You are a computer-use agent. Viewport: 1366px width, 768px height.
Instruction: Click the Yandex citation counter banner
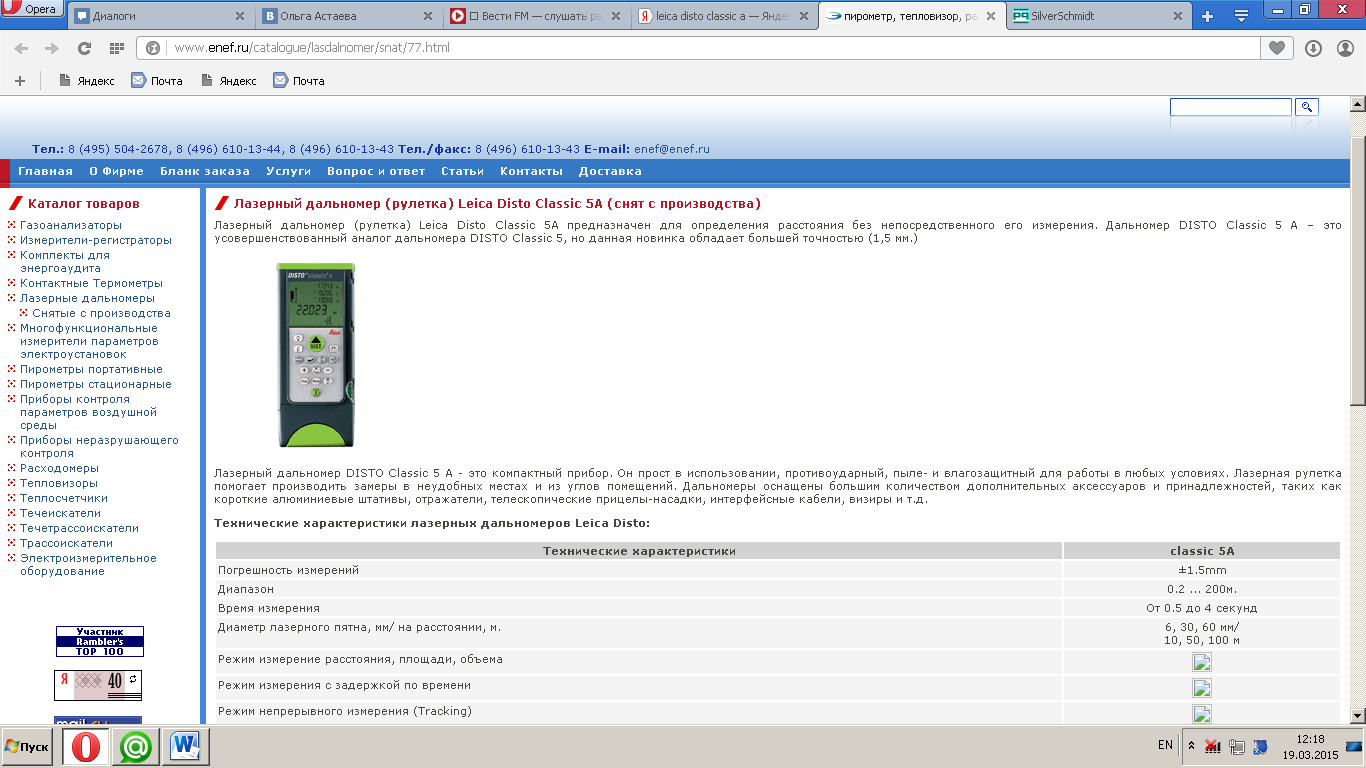[x=98, y=685]
